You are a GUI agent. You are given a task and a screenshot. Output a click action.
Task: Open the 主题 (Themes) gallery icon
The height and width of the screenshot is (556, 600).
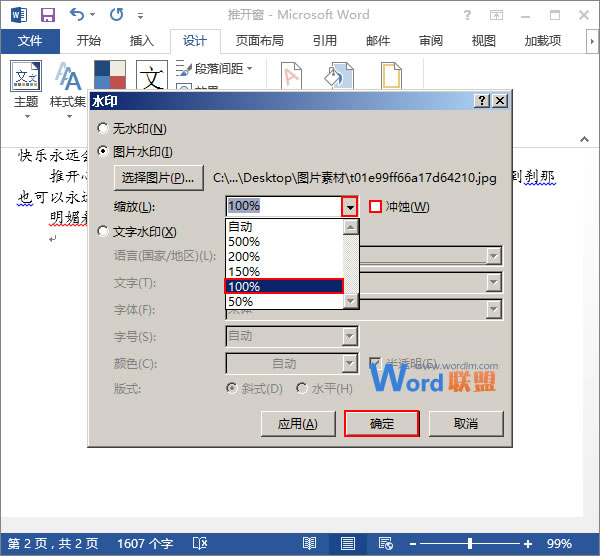point(26,76)
